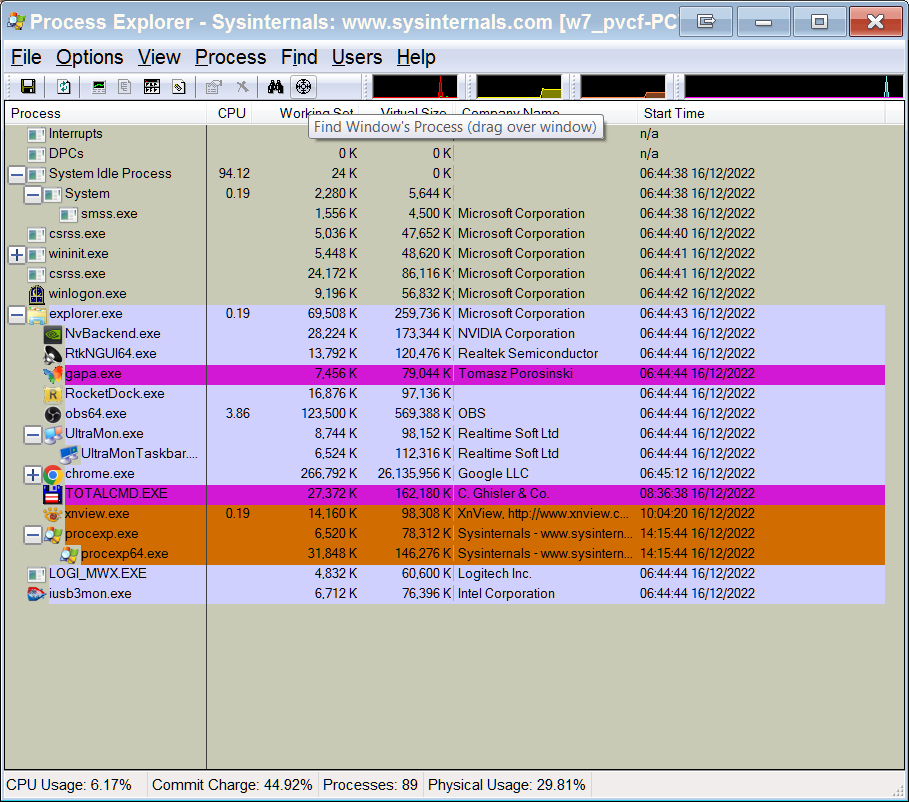Click the Properties toolbar icon
Screen dimensions: 909x802
(x=214, y=87)
